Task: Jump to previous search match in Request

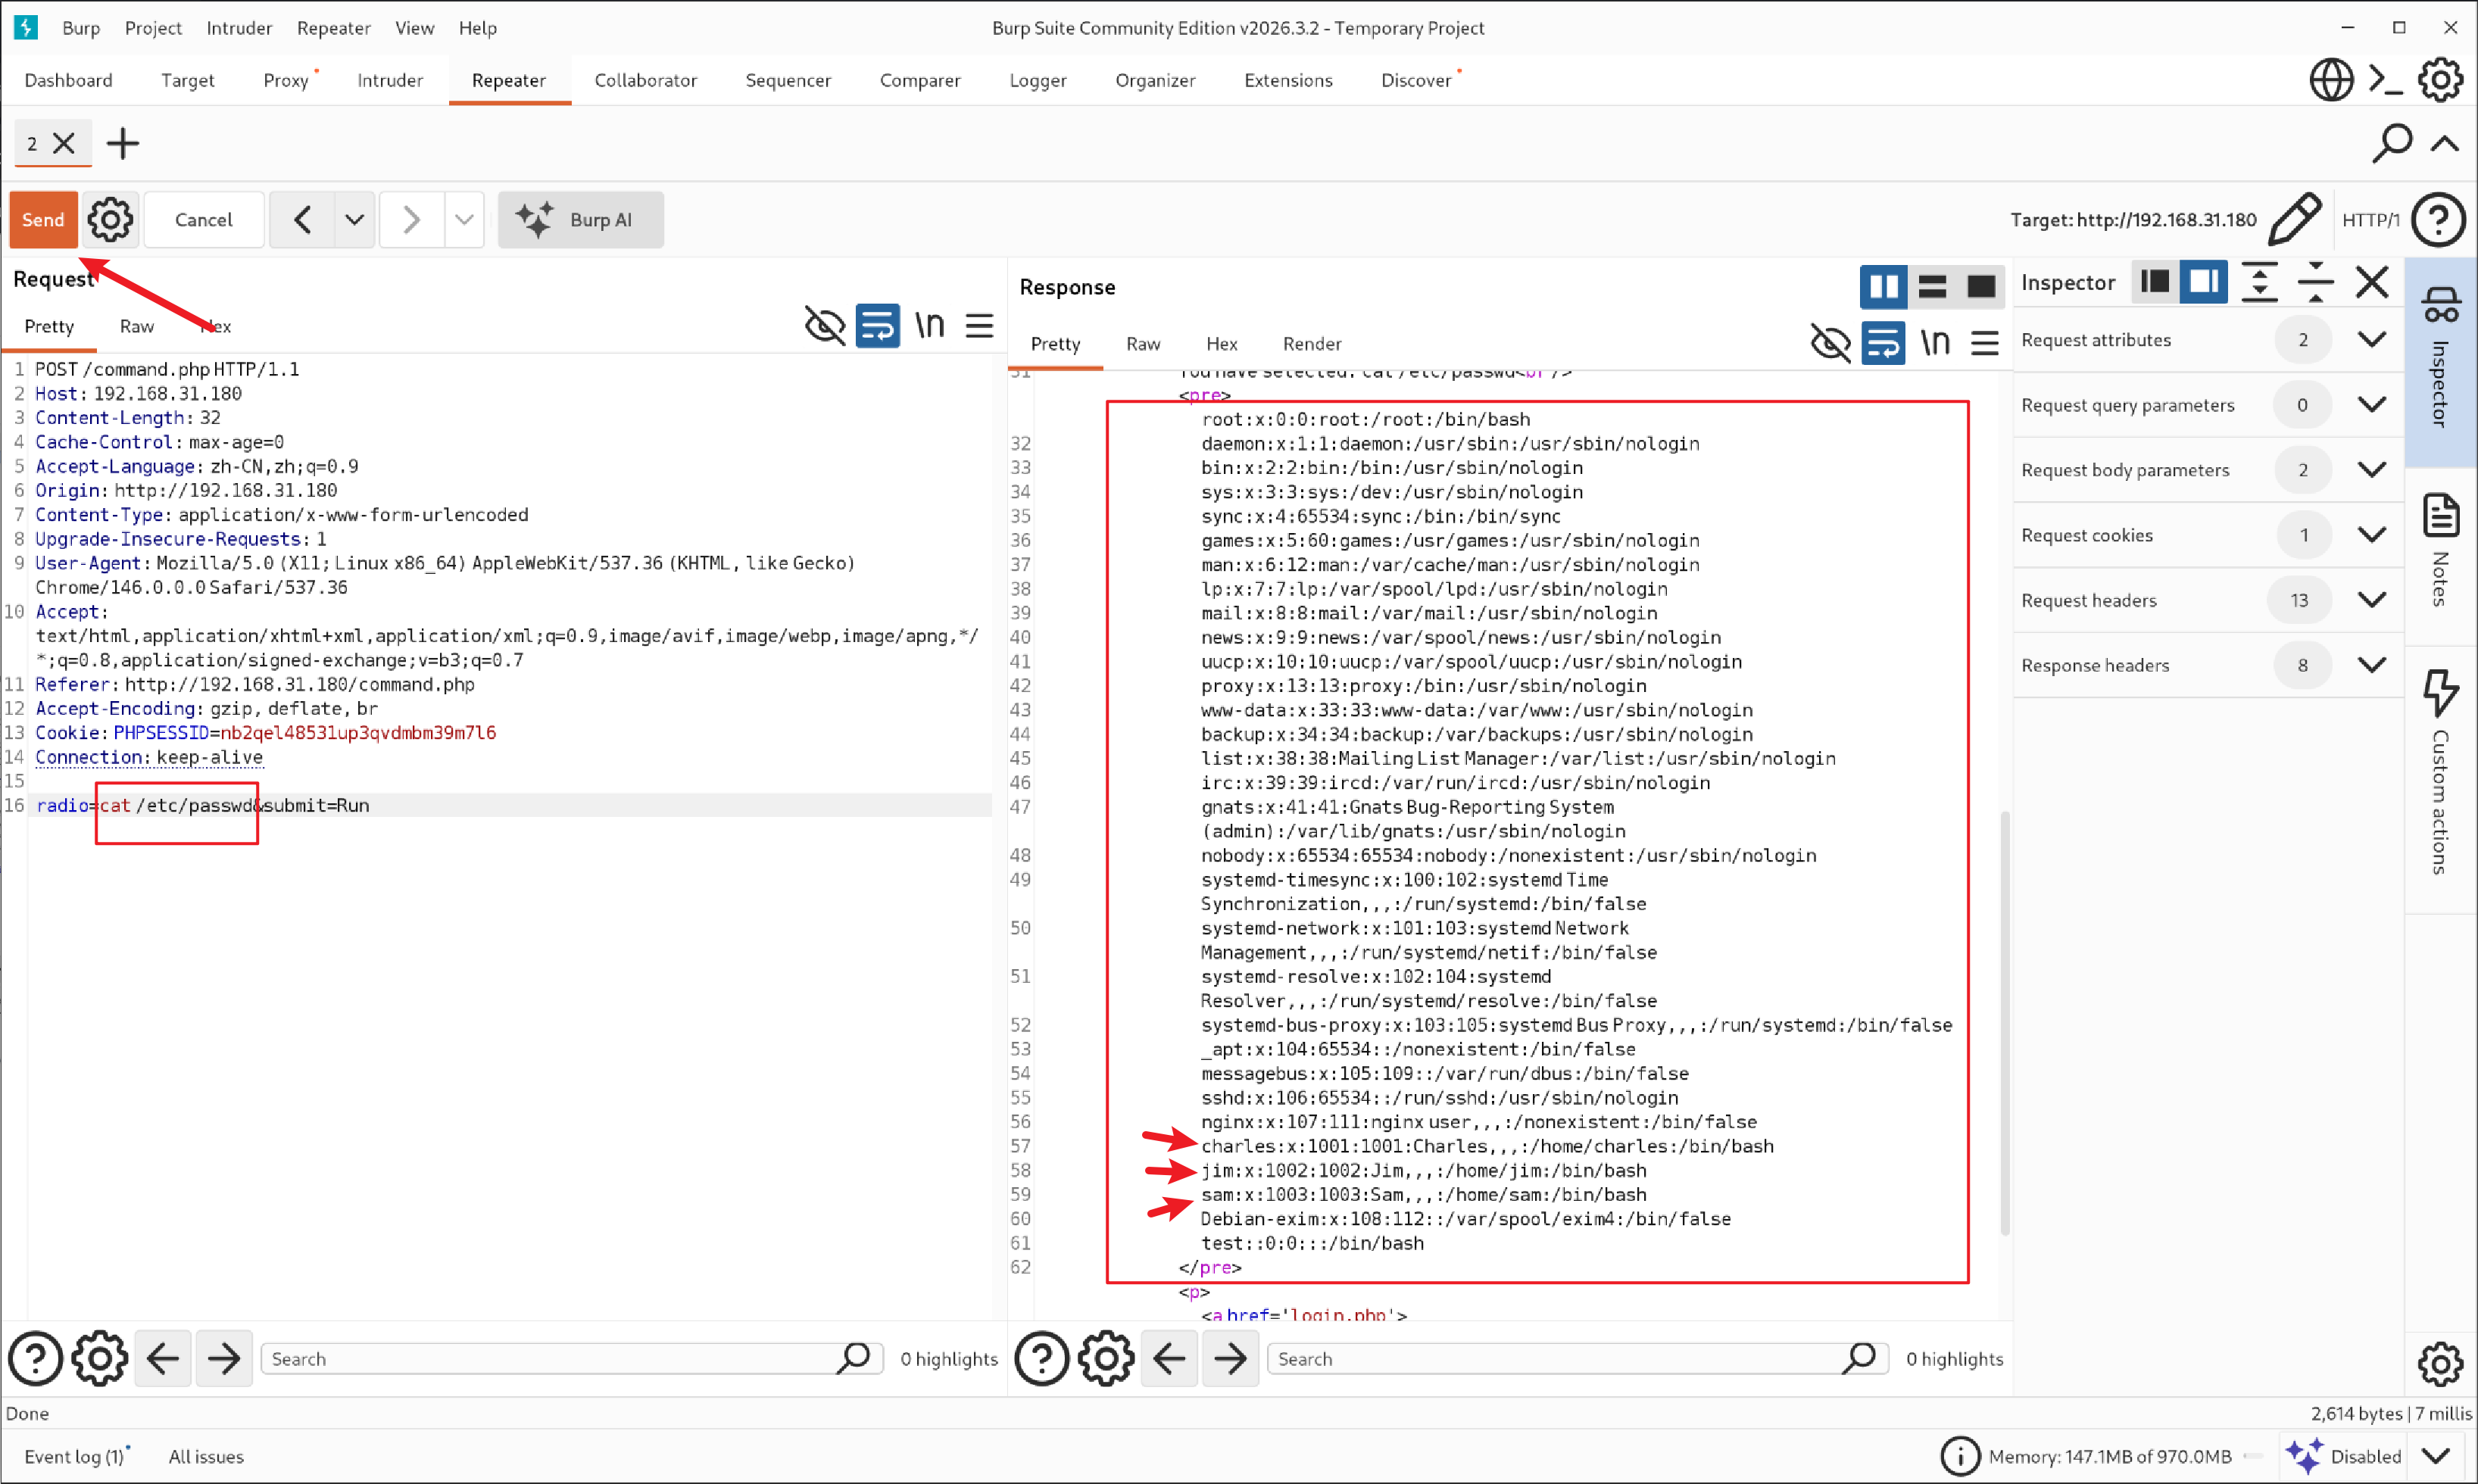Action: click(163, 1359)
